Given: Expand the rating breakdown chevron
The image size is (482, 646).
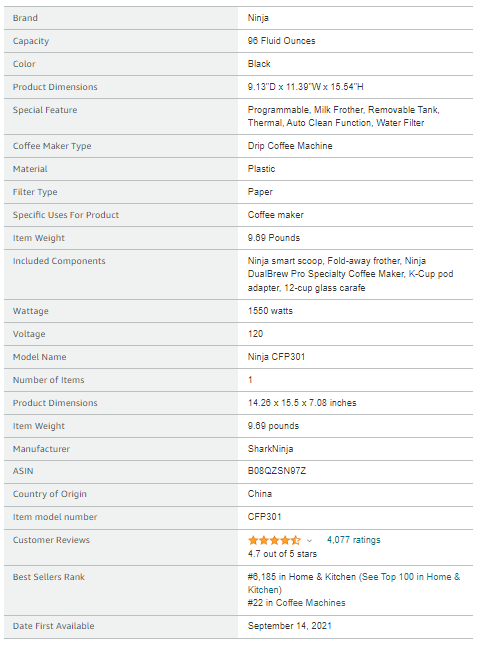Looking at the screenshot, I should tap(309, 541).
